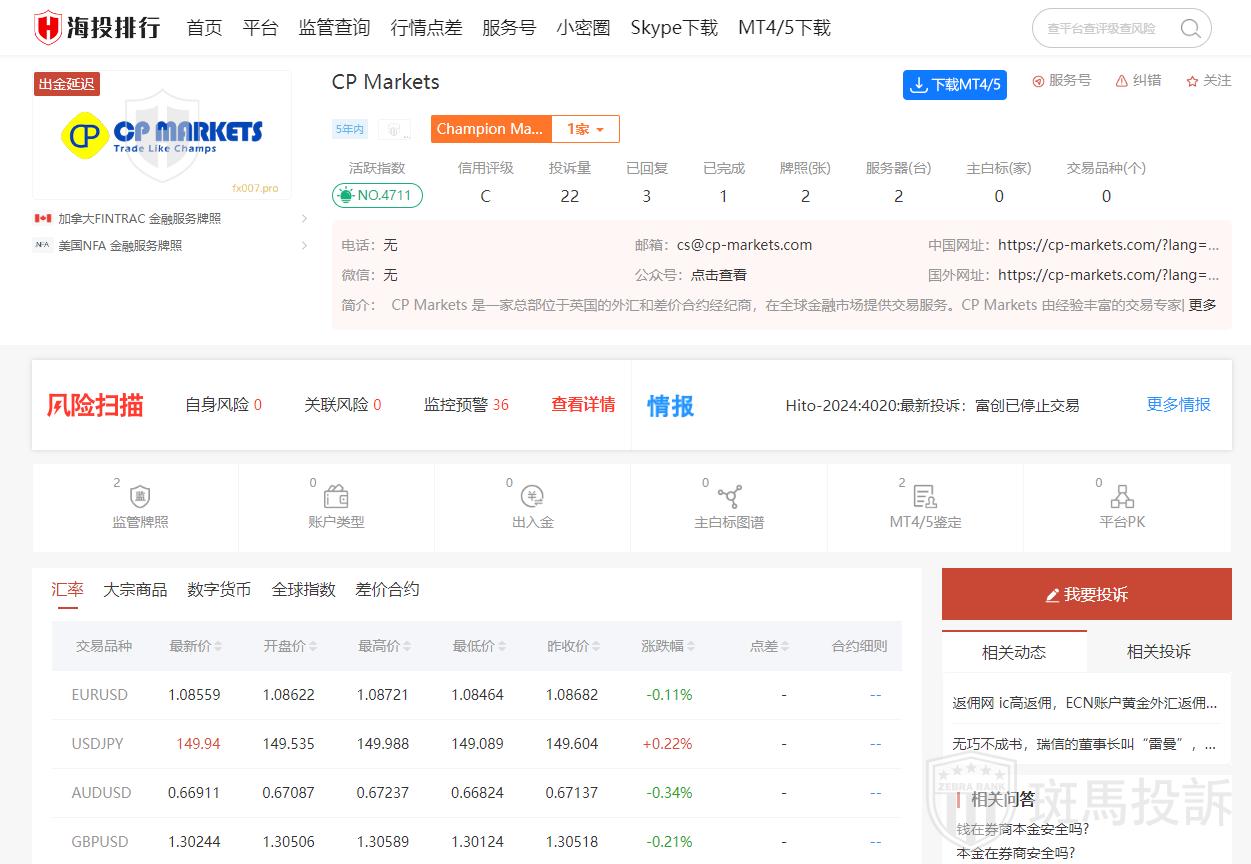1251x864 pixels.
Task: Open the 监管查询 menu item
Action: coord(334,28)
